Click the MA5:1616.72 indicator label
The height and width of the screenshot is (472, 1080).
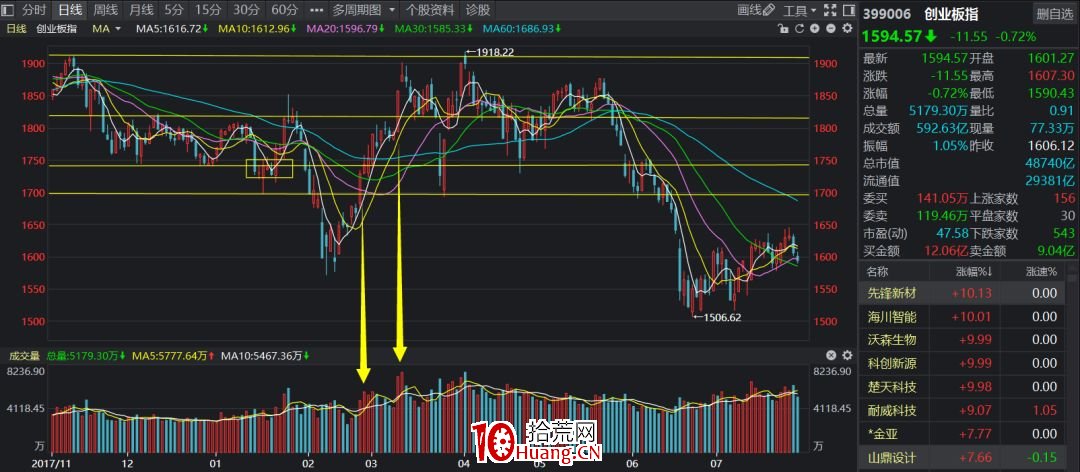tap(172, 28)
